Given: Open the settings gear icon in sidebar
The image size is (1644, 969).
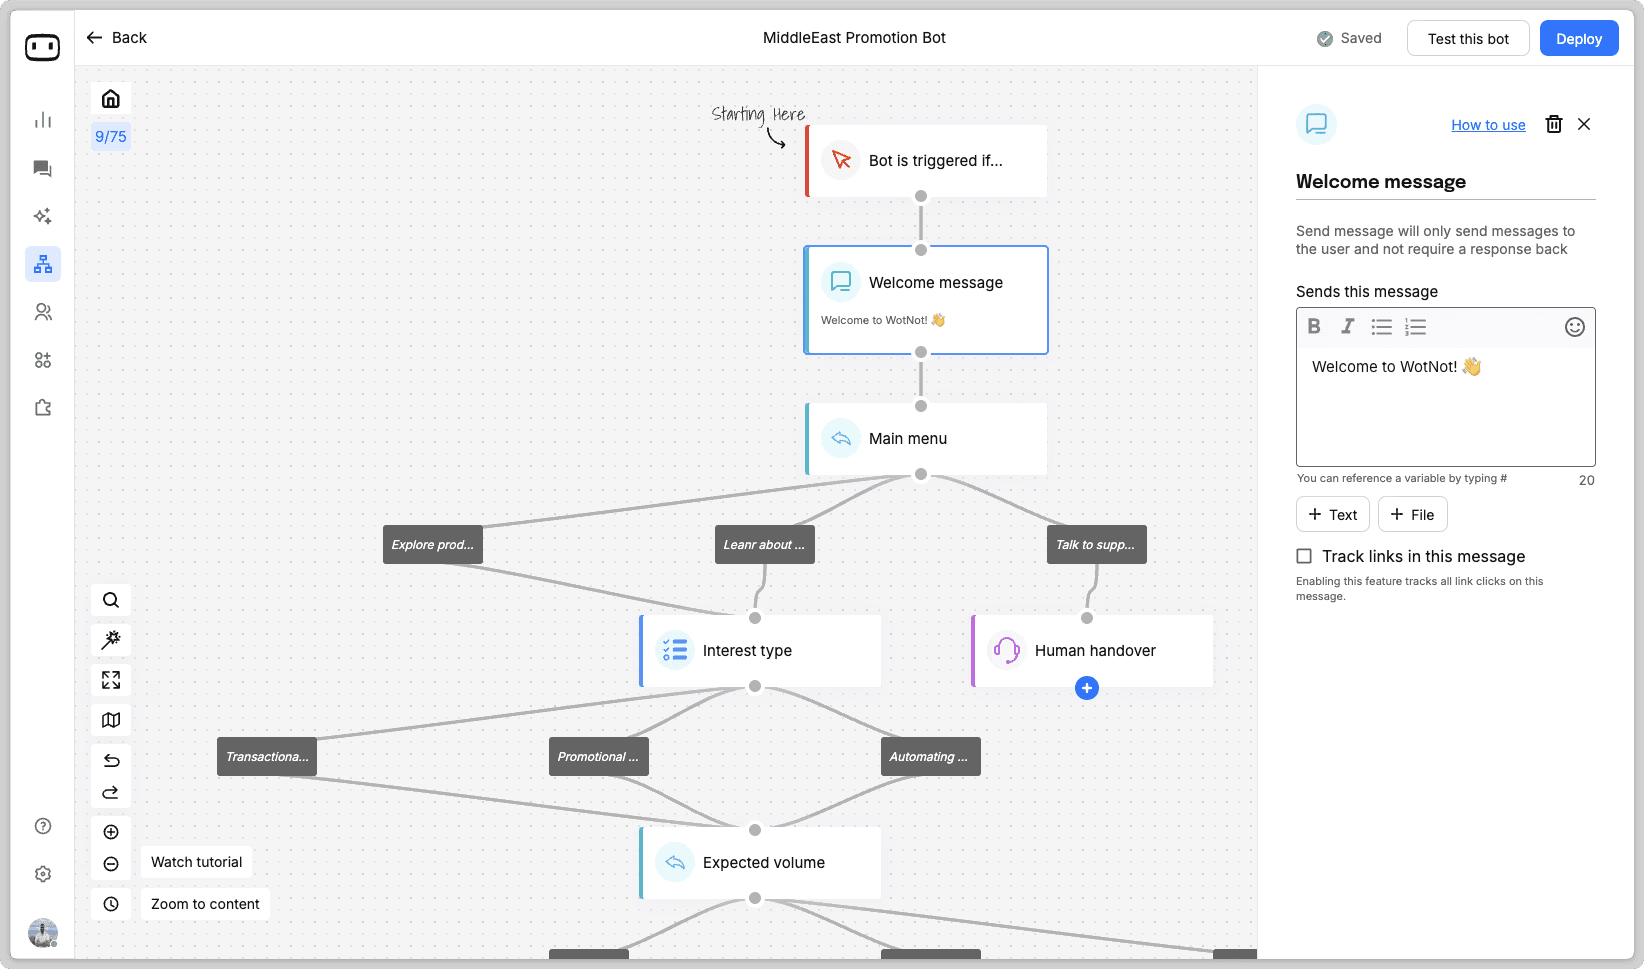Looking at the screenshot, I should (43, 874).
